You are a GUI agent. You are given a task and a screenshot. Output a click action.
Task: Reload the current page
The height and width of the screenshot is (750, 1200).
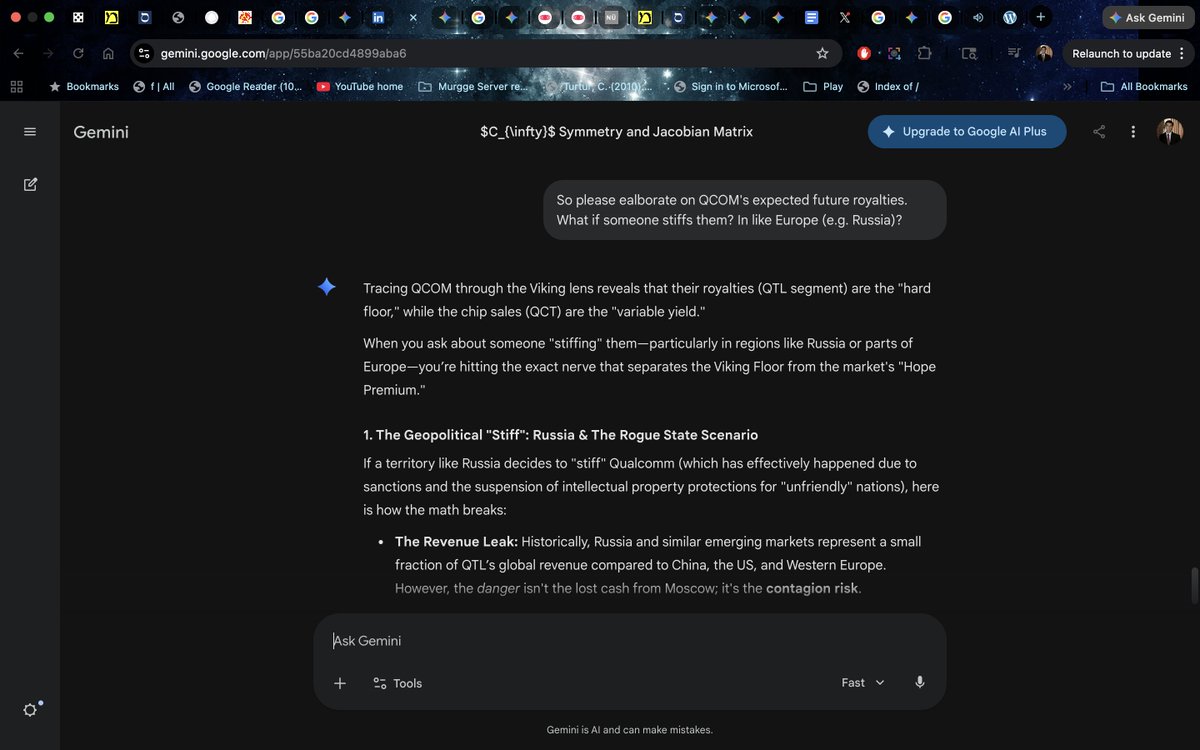click(x=78, y=54)
